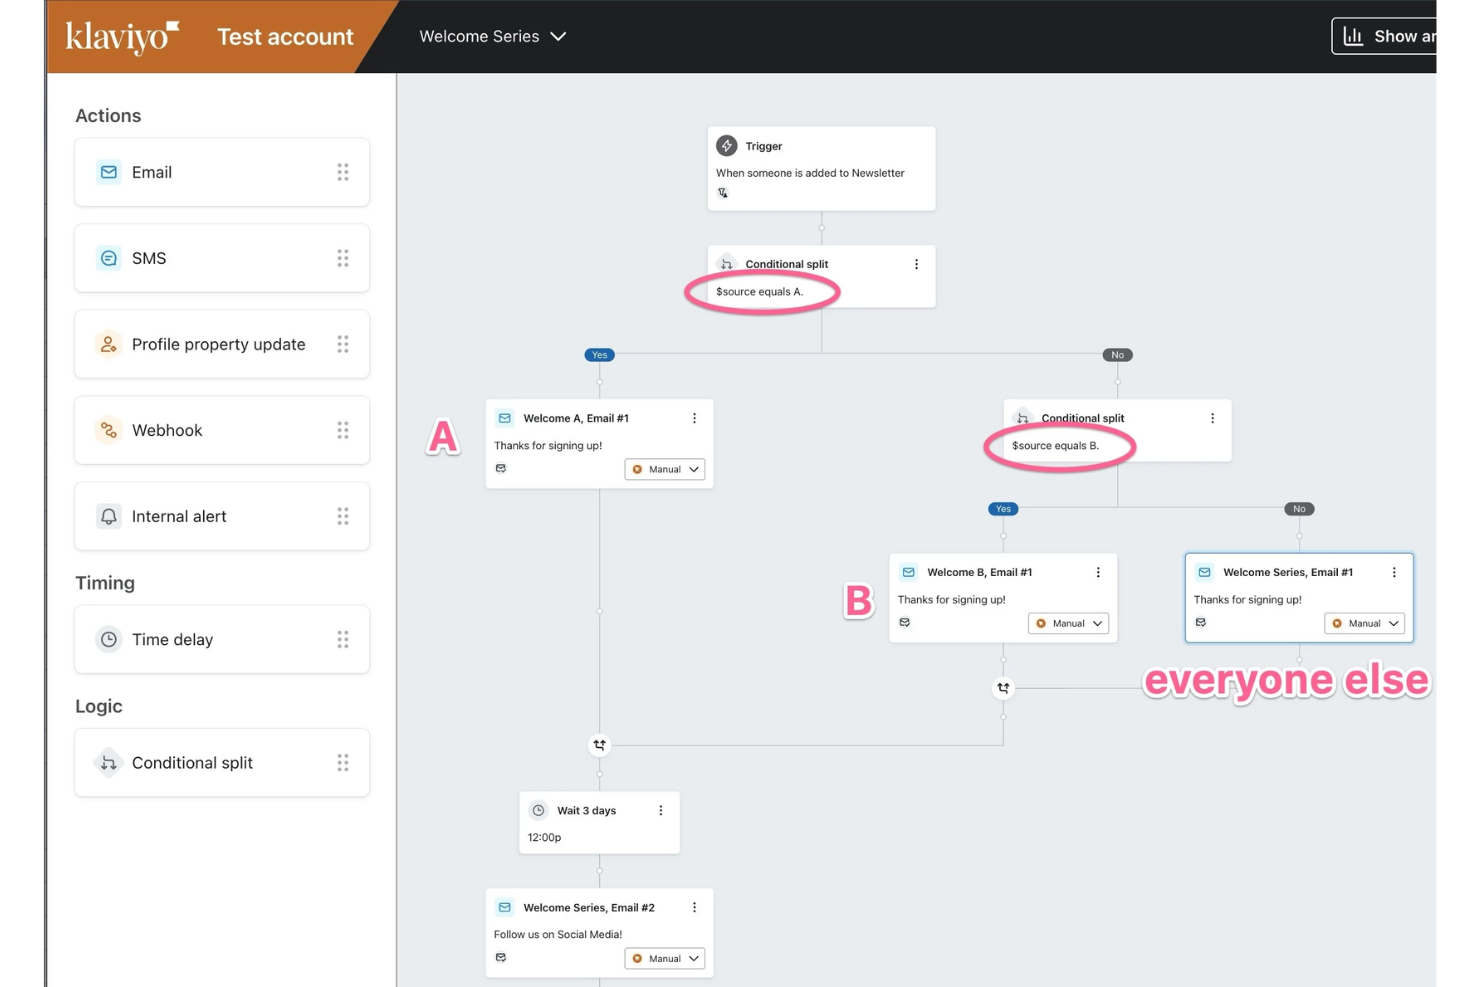Select the Webhook action icon
This screenshot has height=987, width=1480.
[108, 430]
